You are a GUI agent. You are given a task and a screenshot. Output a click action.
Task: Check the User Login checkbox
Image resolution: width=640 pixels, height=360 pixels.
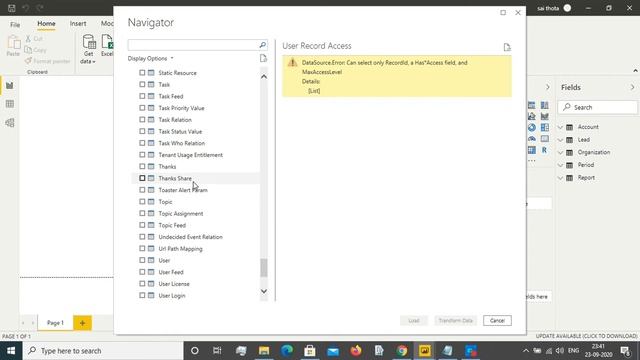click(142, 295)
